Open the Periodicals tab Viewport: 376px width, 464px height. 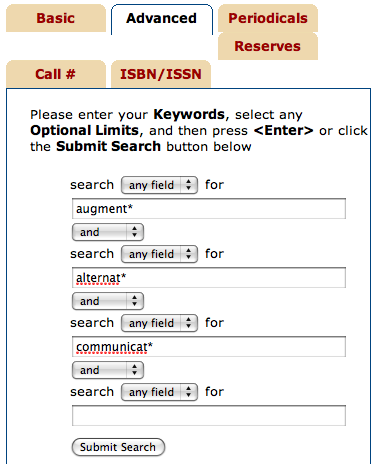tap(268, 18)
